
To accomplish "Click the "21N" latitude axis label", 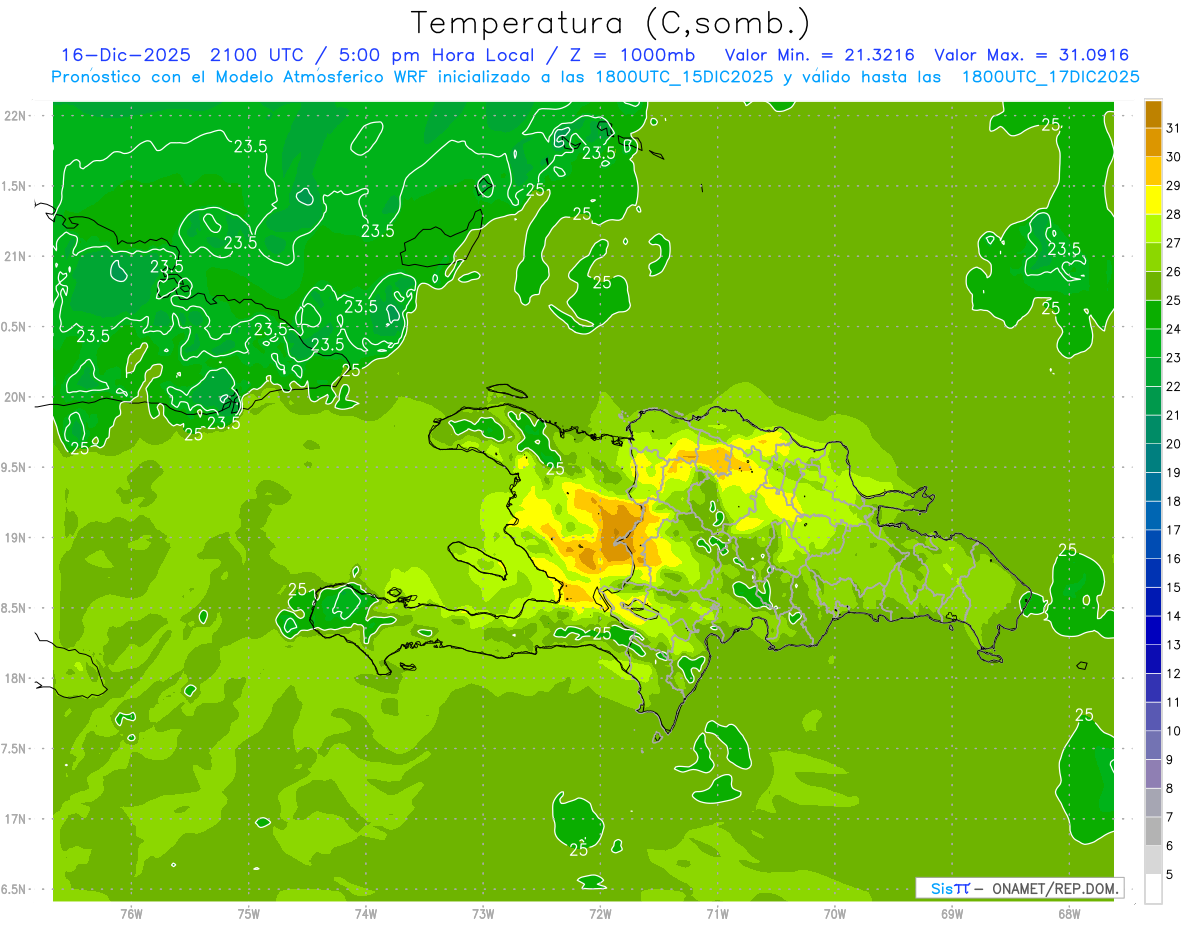I will pos(15,257).
